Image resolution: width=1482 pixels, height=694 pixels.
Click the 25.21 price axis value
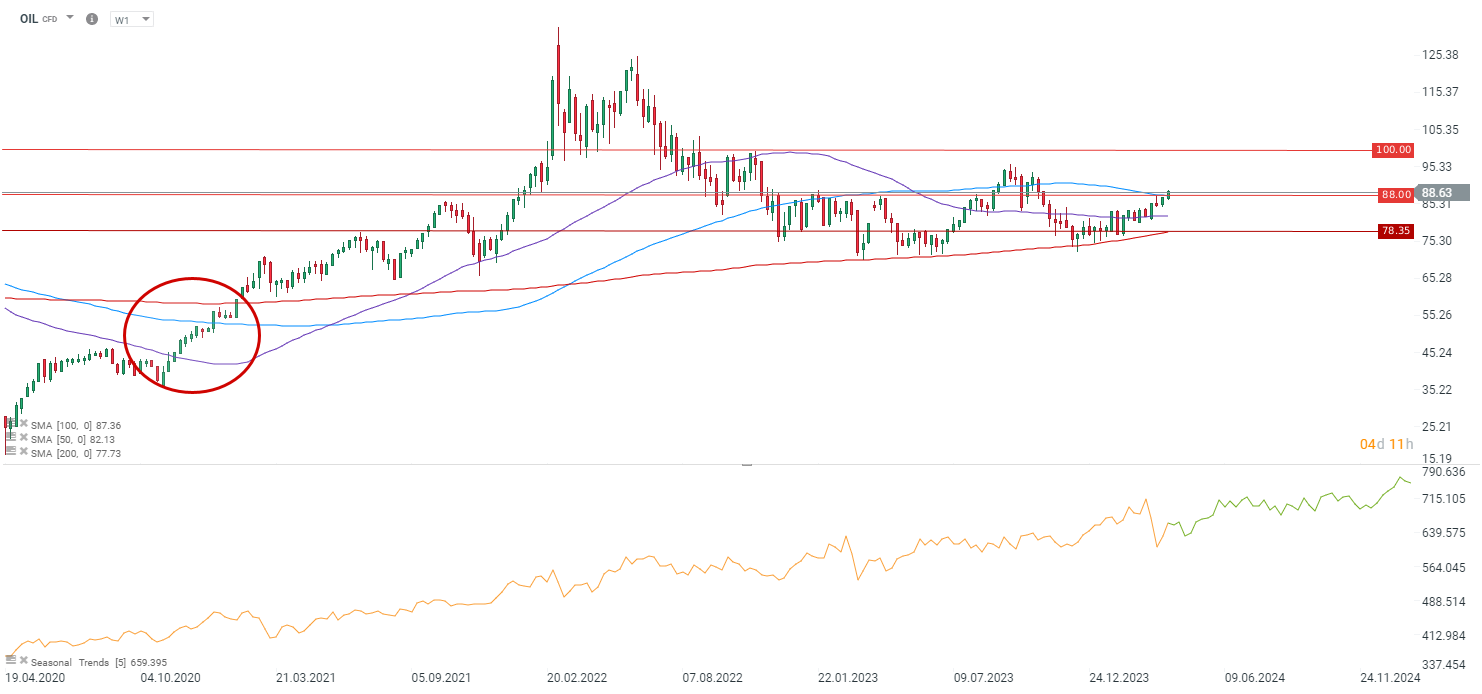[1437, 427]
